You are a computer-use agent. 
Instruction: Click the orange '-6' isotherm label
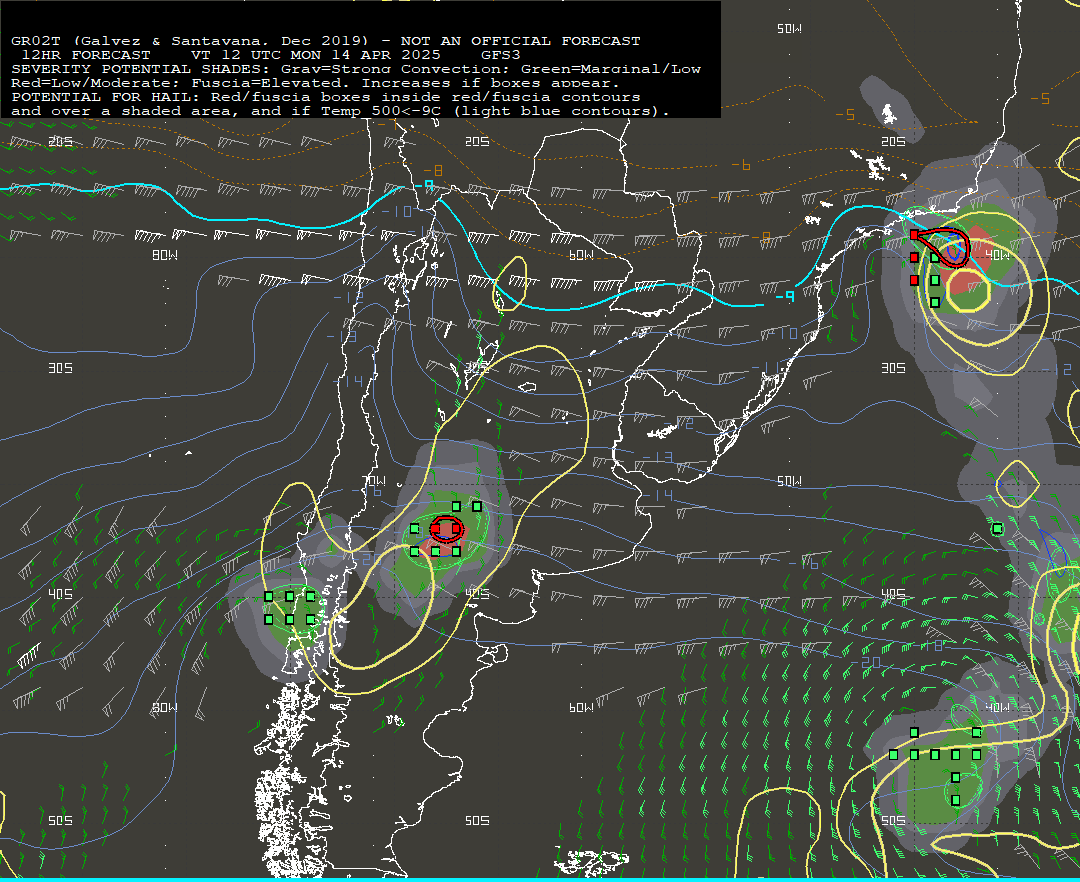(x=740, y=165)
